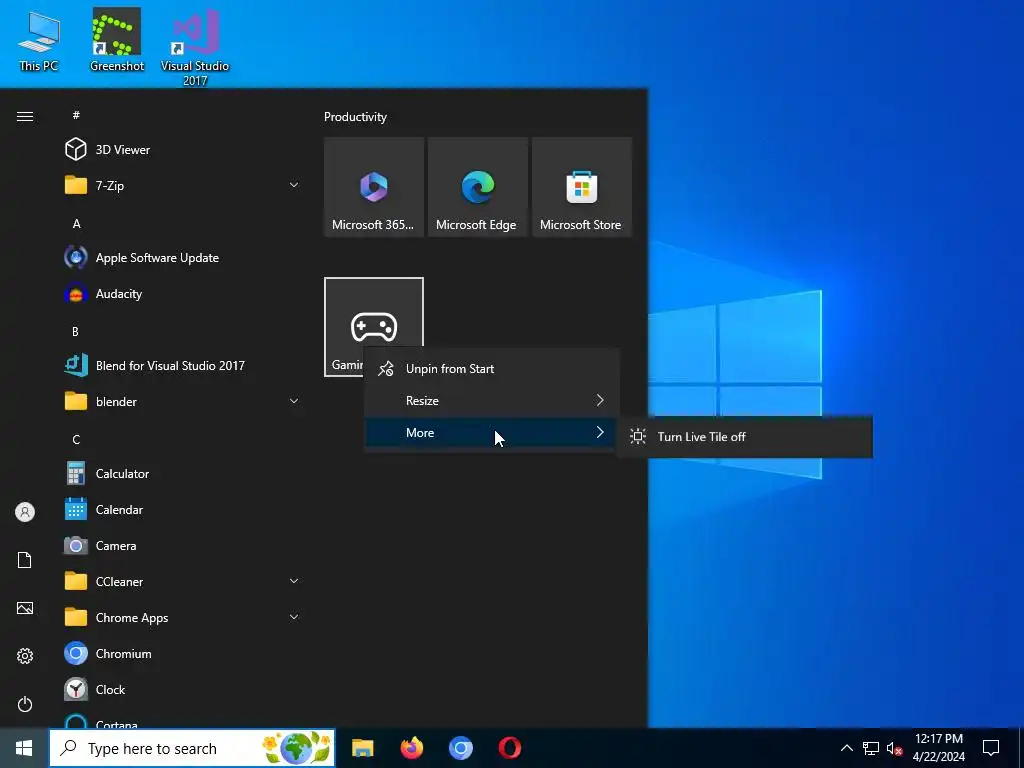Click the muted volume tray icon

pyautogui.click(x=894, y=748)
